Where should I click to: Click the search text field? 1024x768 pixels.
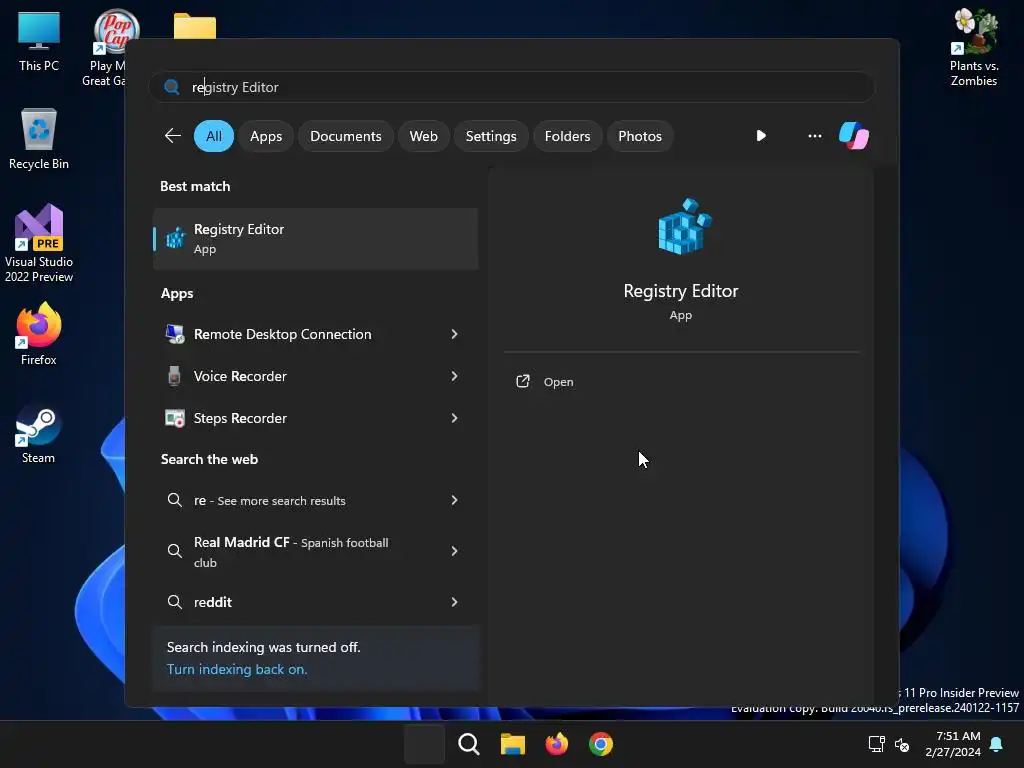coord(512,87)
